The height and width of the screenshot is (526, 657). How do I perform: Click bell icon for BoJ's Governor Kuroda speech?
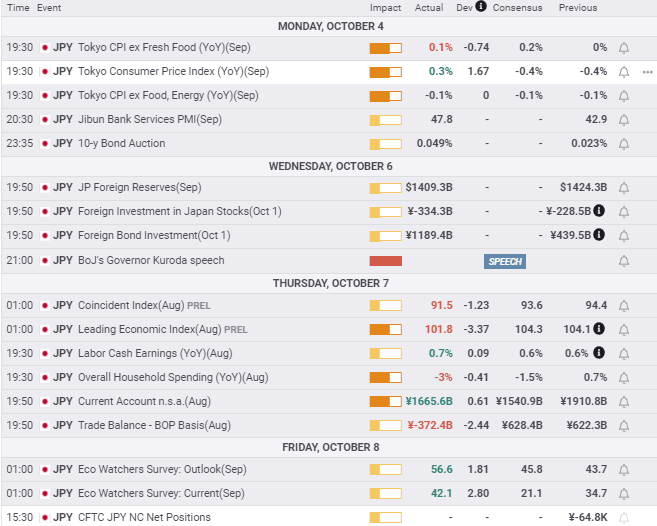[625, 260]
